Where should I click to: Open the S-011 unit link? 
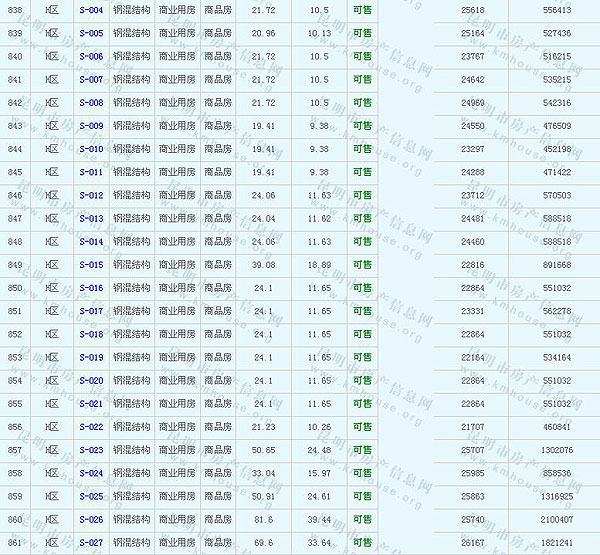pyautogui.click(x=91, y=172)
